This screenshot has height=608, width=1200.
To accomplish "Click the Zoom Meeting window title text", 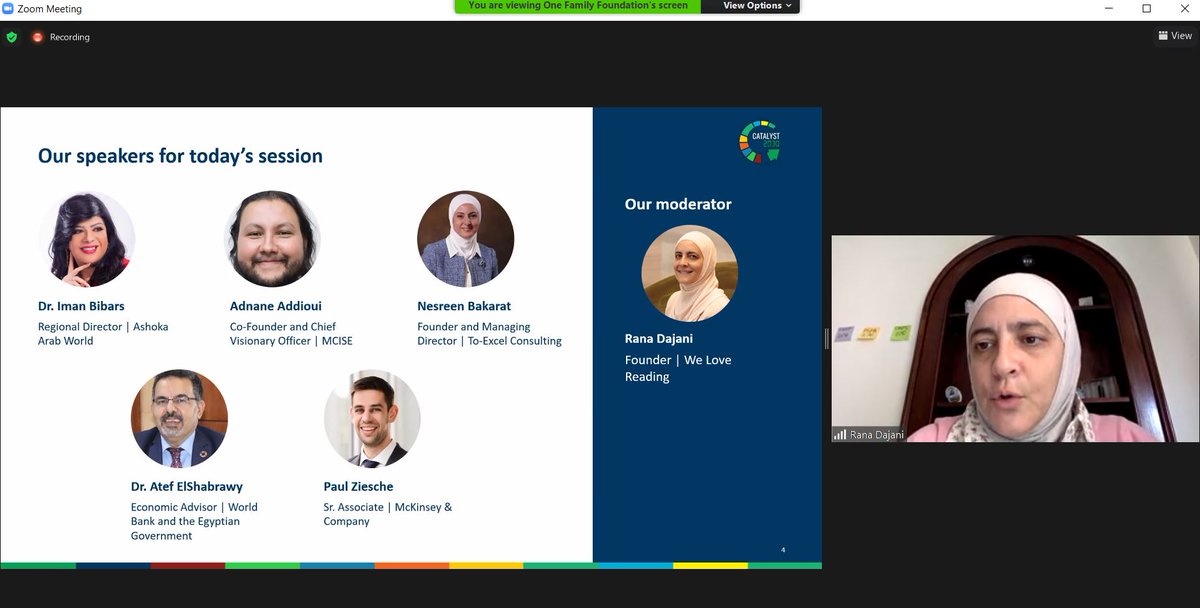I will tap(50, 8).
